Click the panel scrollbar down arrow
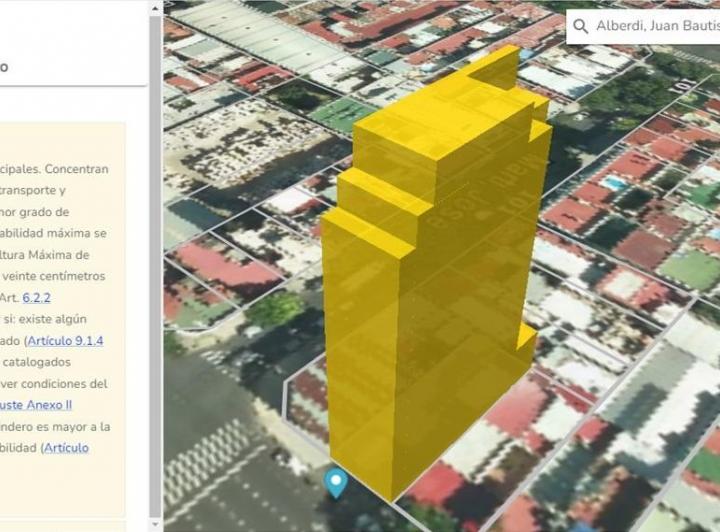This screenshot has height=532, width=720. click(x=155, y=524)
